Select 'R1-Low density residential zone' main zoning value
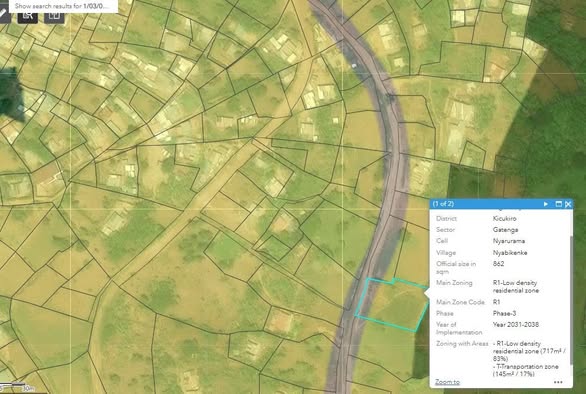This screenshot has width=586, height=394. [x=516, y=287]
